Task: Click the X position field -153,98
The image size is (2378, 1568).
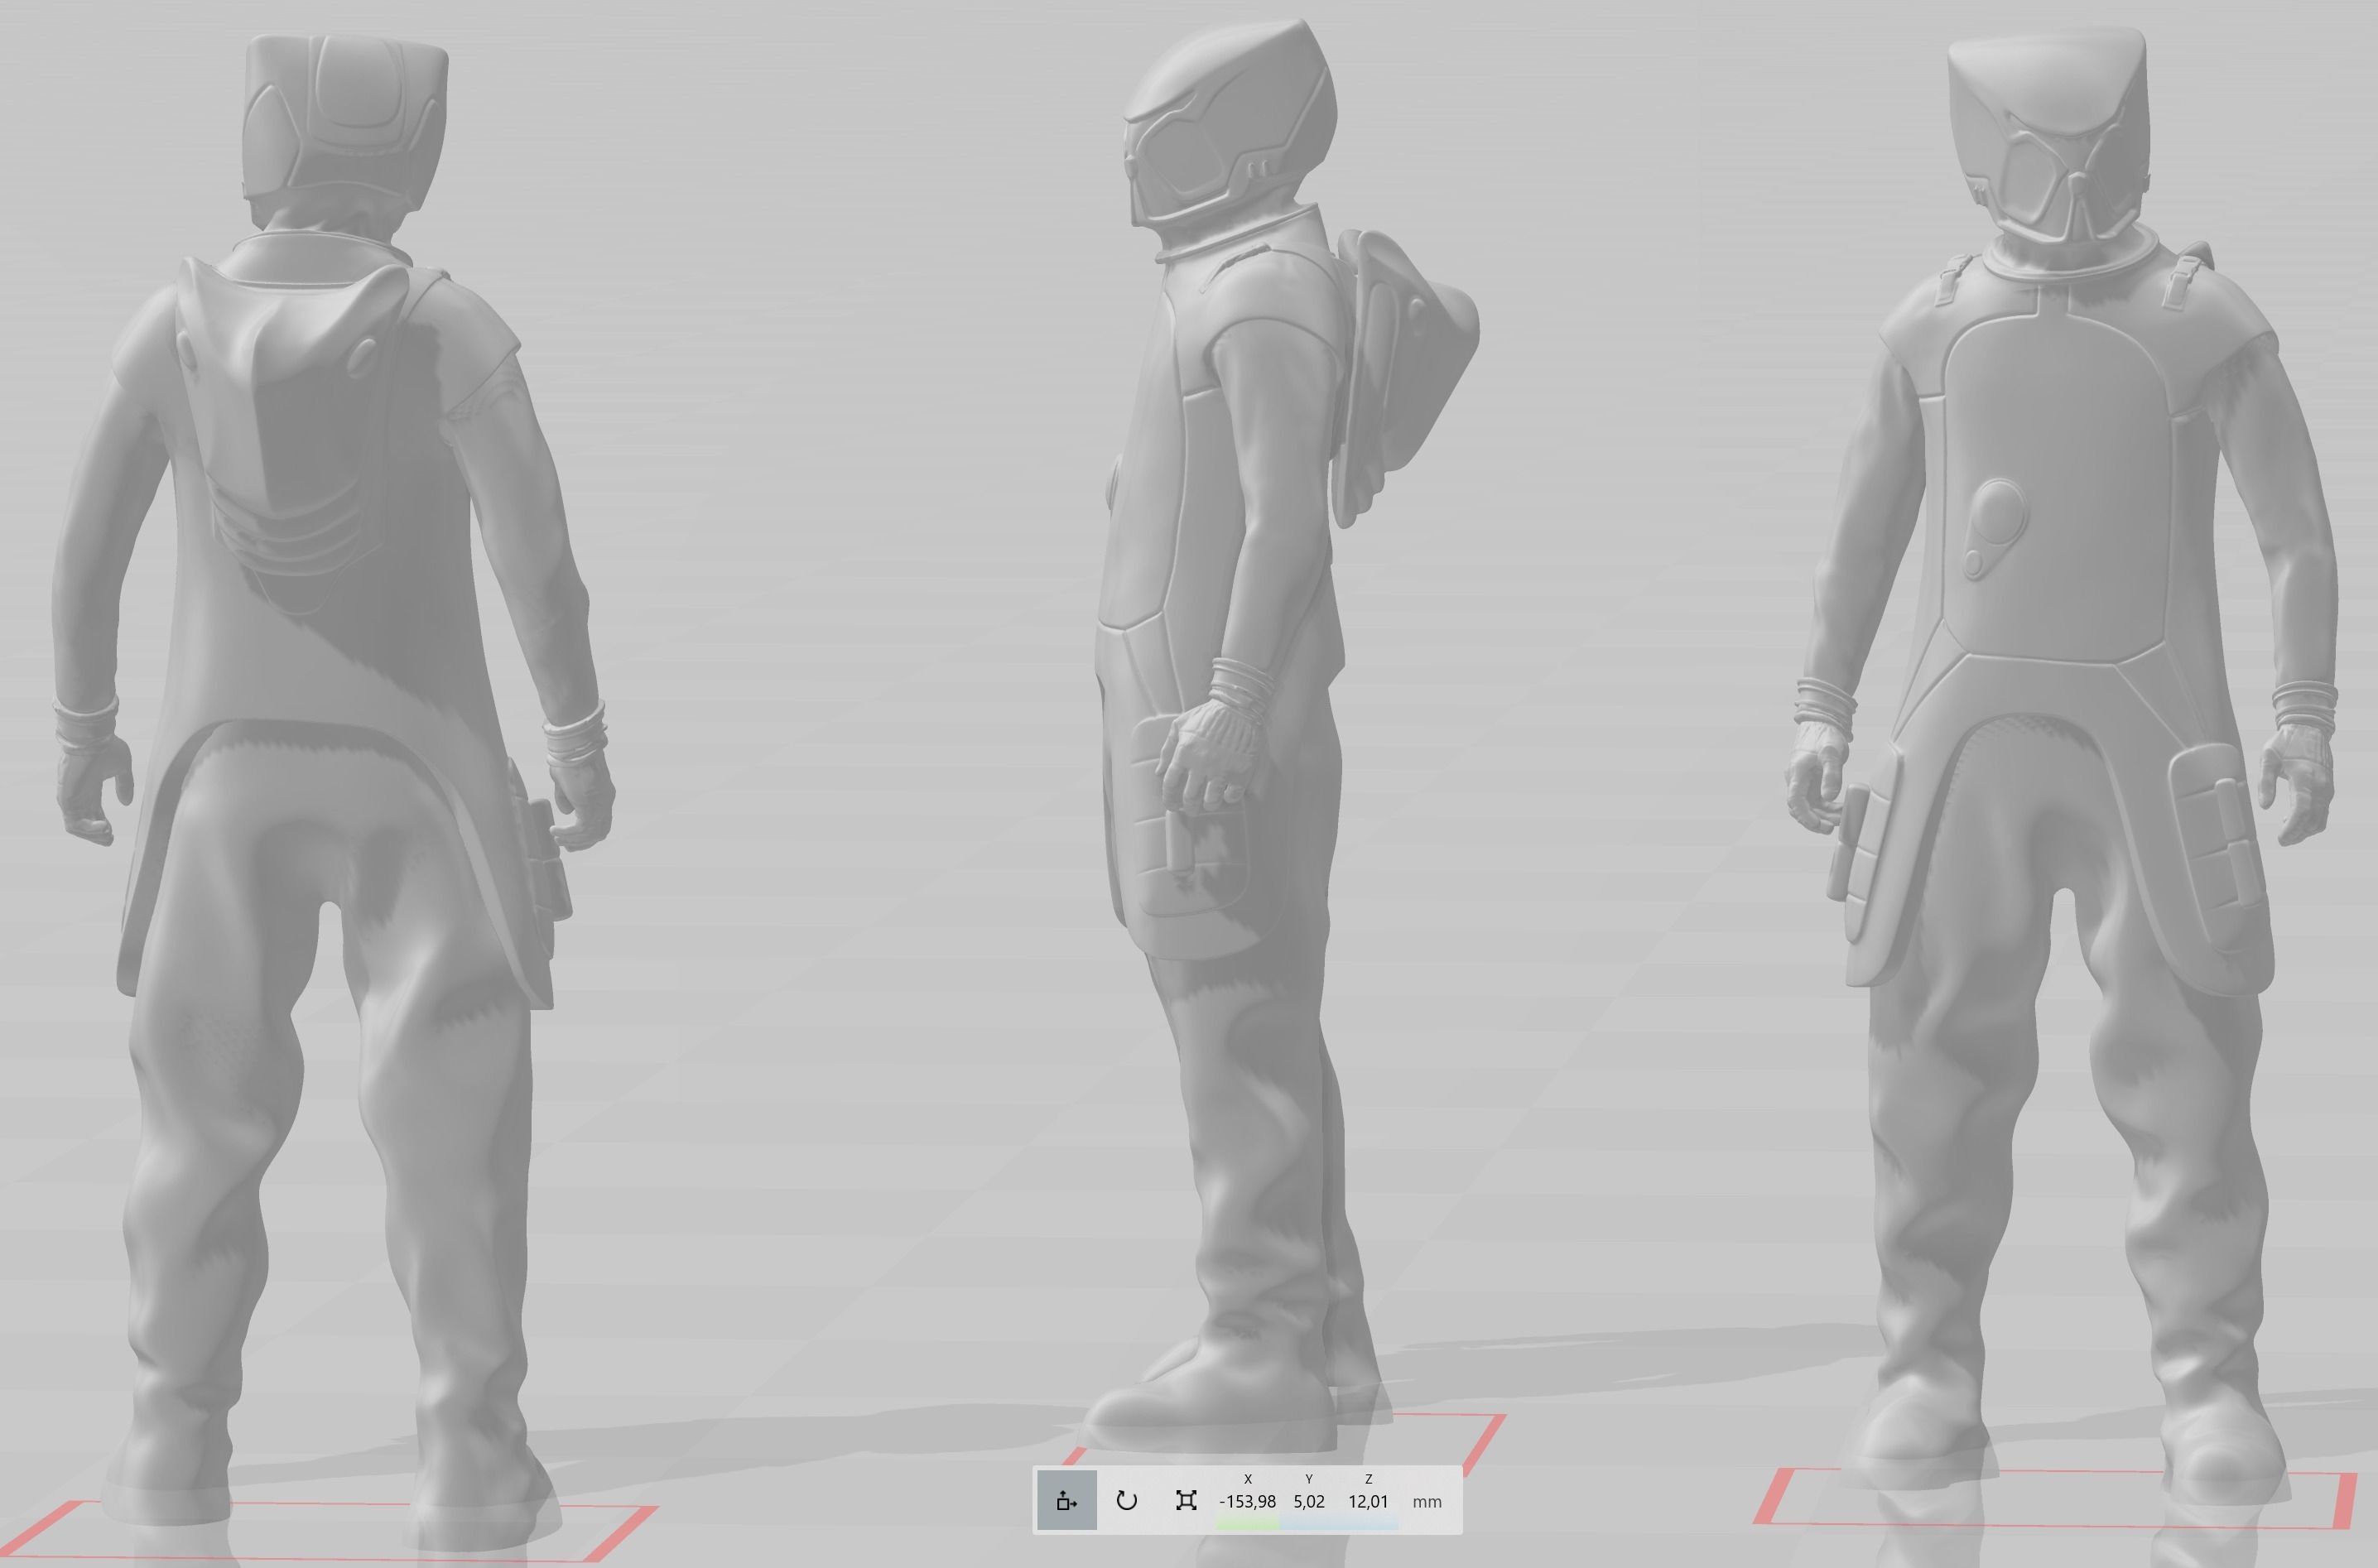Action: [1247, 1502]
